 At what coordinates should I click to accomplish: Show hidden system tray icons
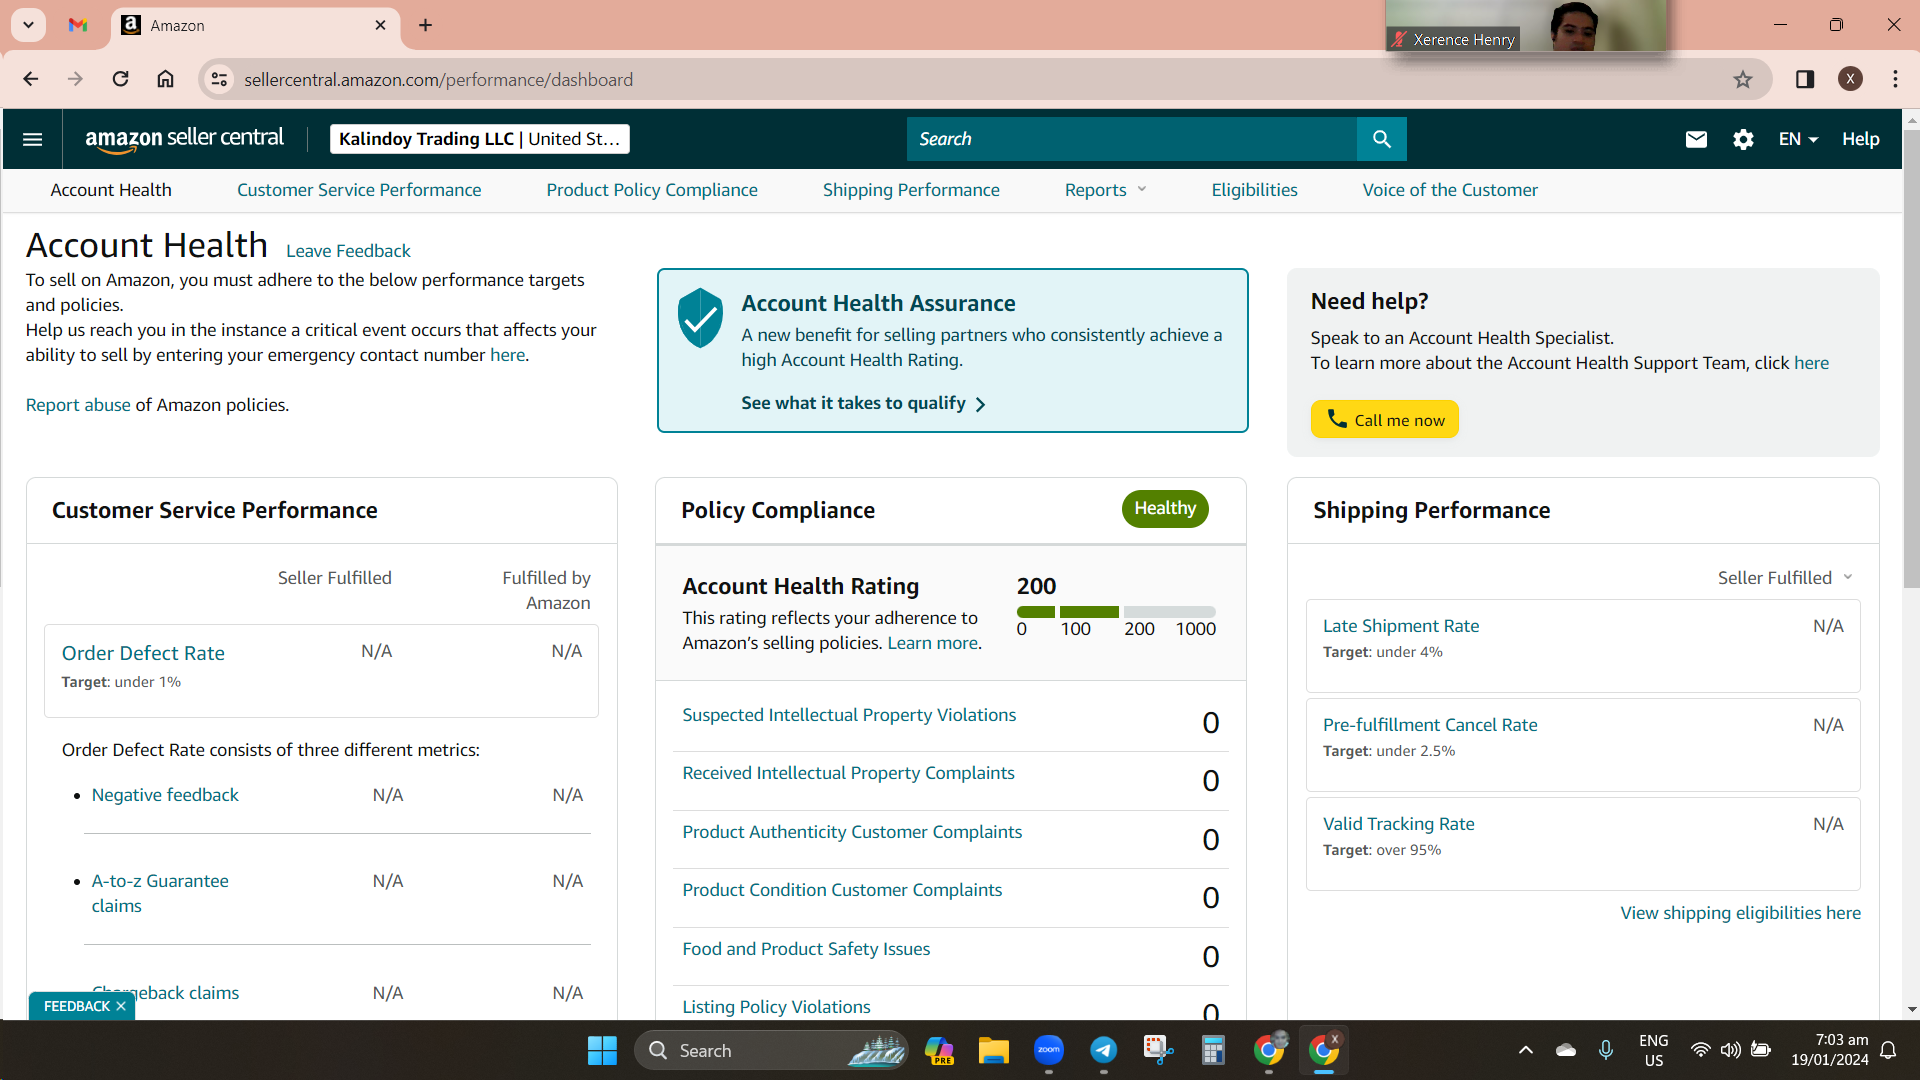(1526, 1051)
